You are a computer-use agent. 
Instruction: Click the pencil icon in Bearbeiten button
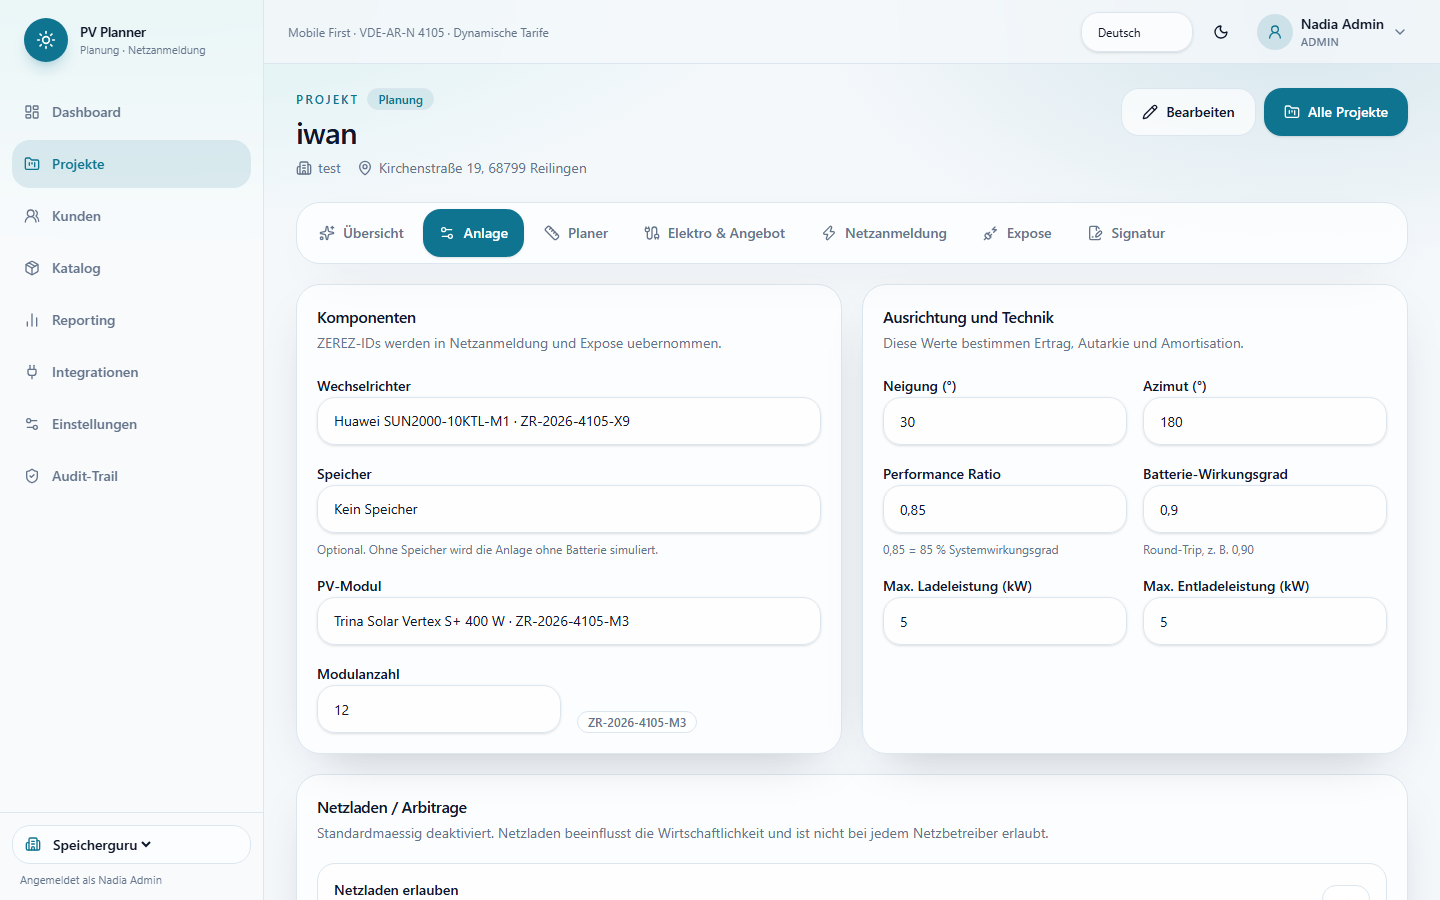1150,112
